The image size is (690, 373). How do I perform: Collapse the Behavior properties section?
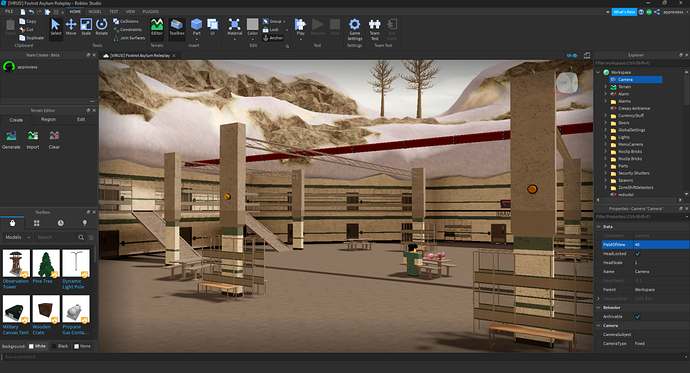coord(598,308)
